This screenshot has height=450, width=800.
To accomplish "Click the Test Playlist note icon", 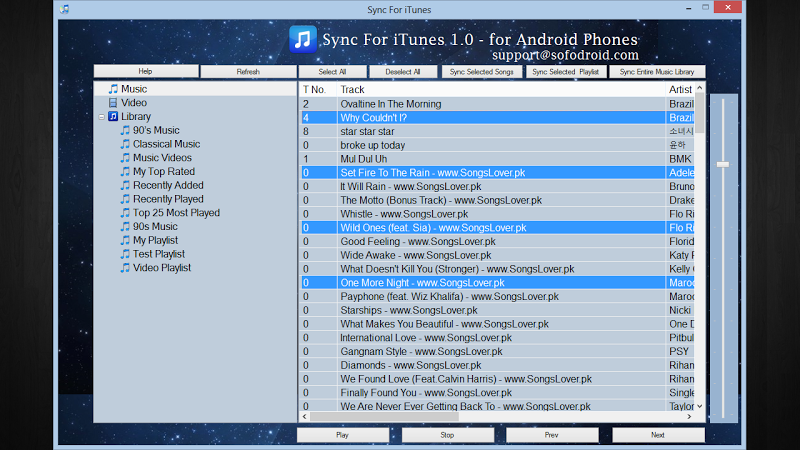I will point(125,254).
